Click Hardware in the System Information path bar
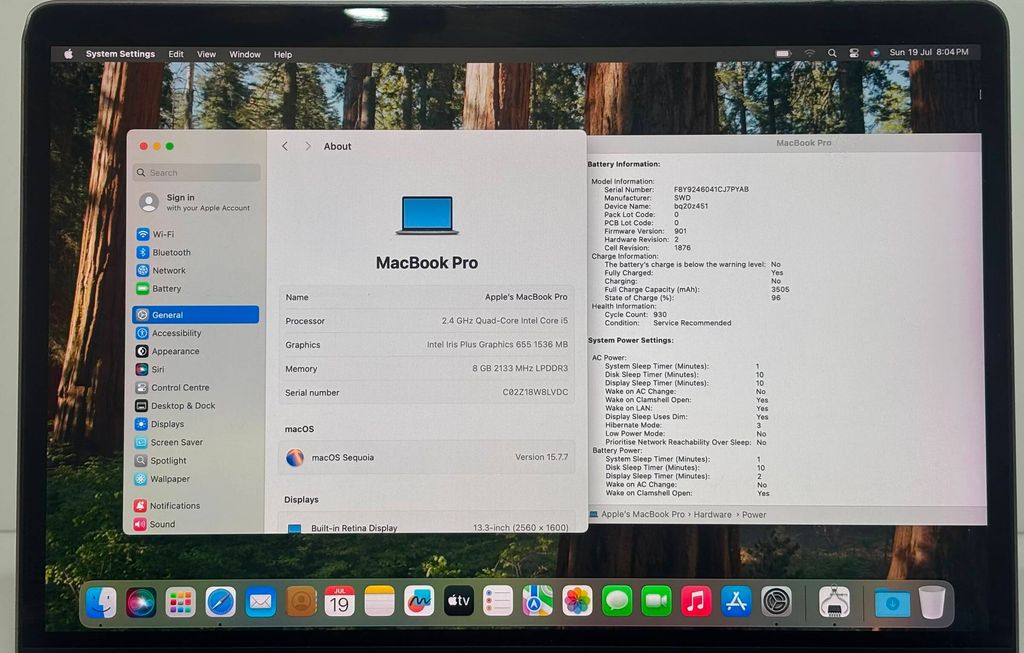The image size is (1024, 653). coord(712,515)
